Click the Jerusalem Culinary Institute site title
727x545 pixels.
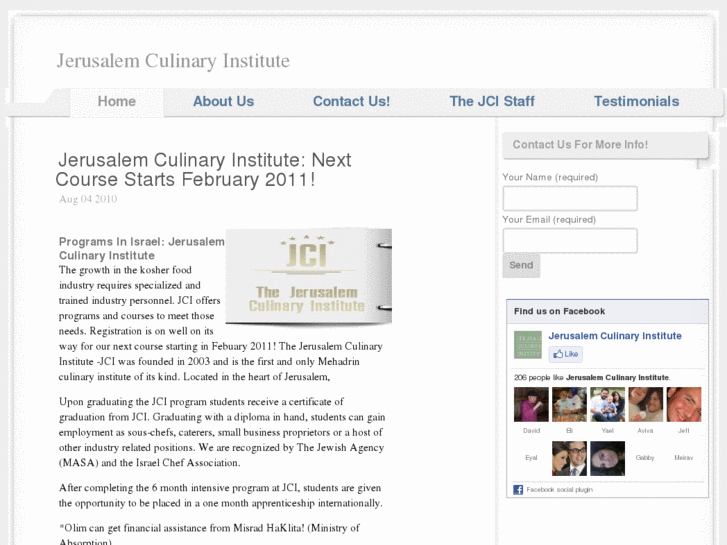tap(173, 61)
